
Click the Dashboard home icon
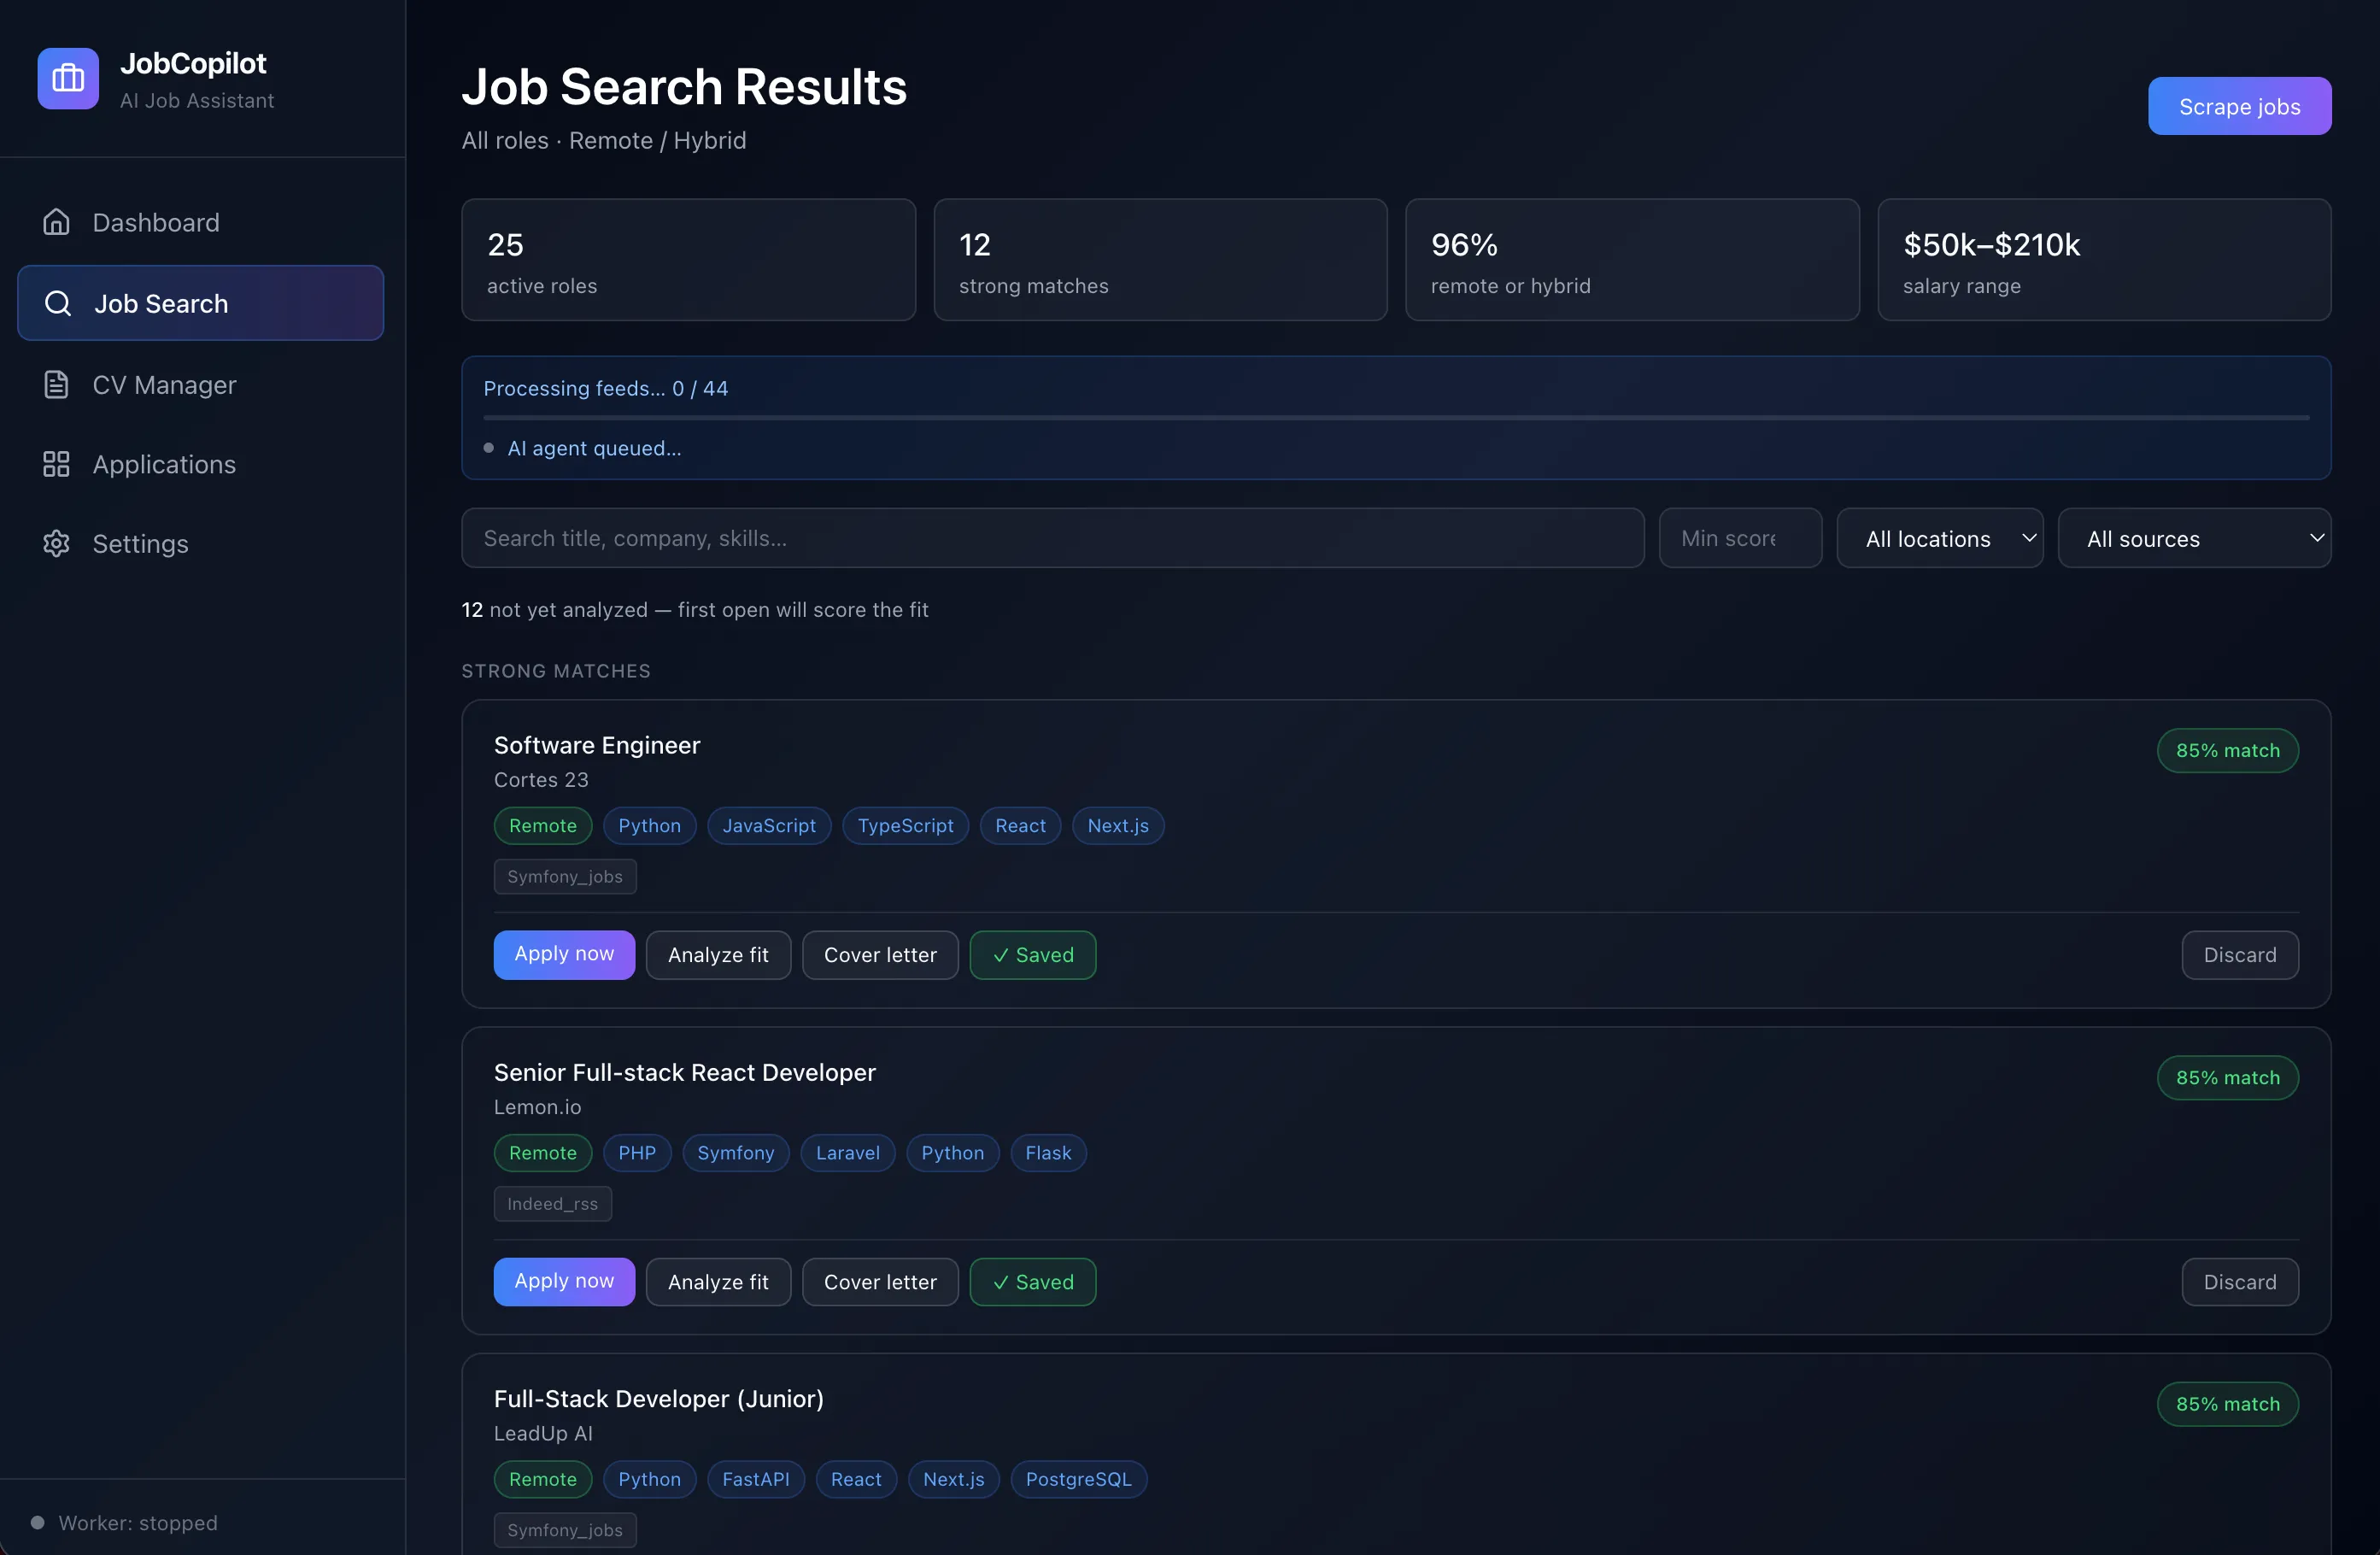tap(56, 222)
